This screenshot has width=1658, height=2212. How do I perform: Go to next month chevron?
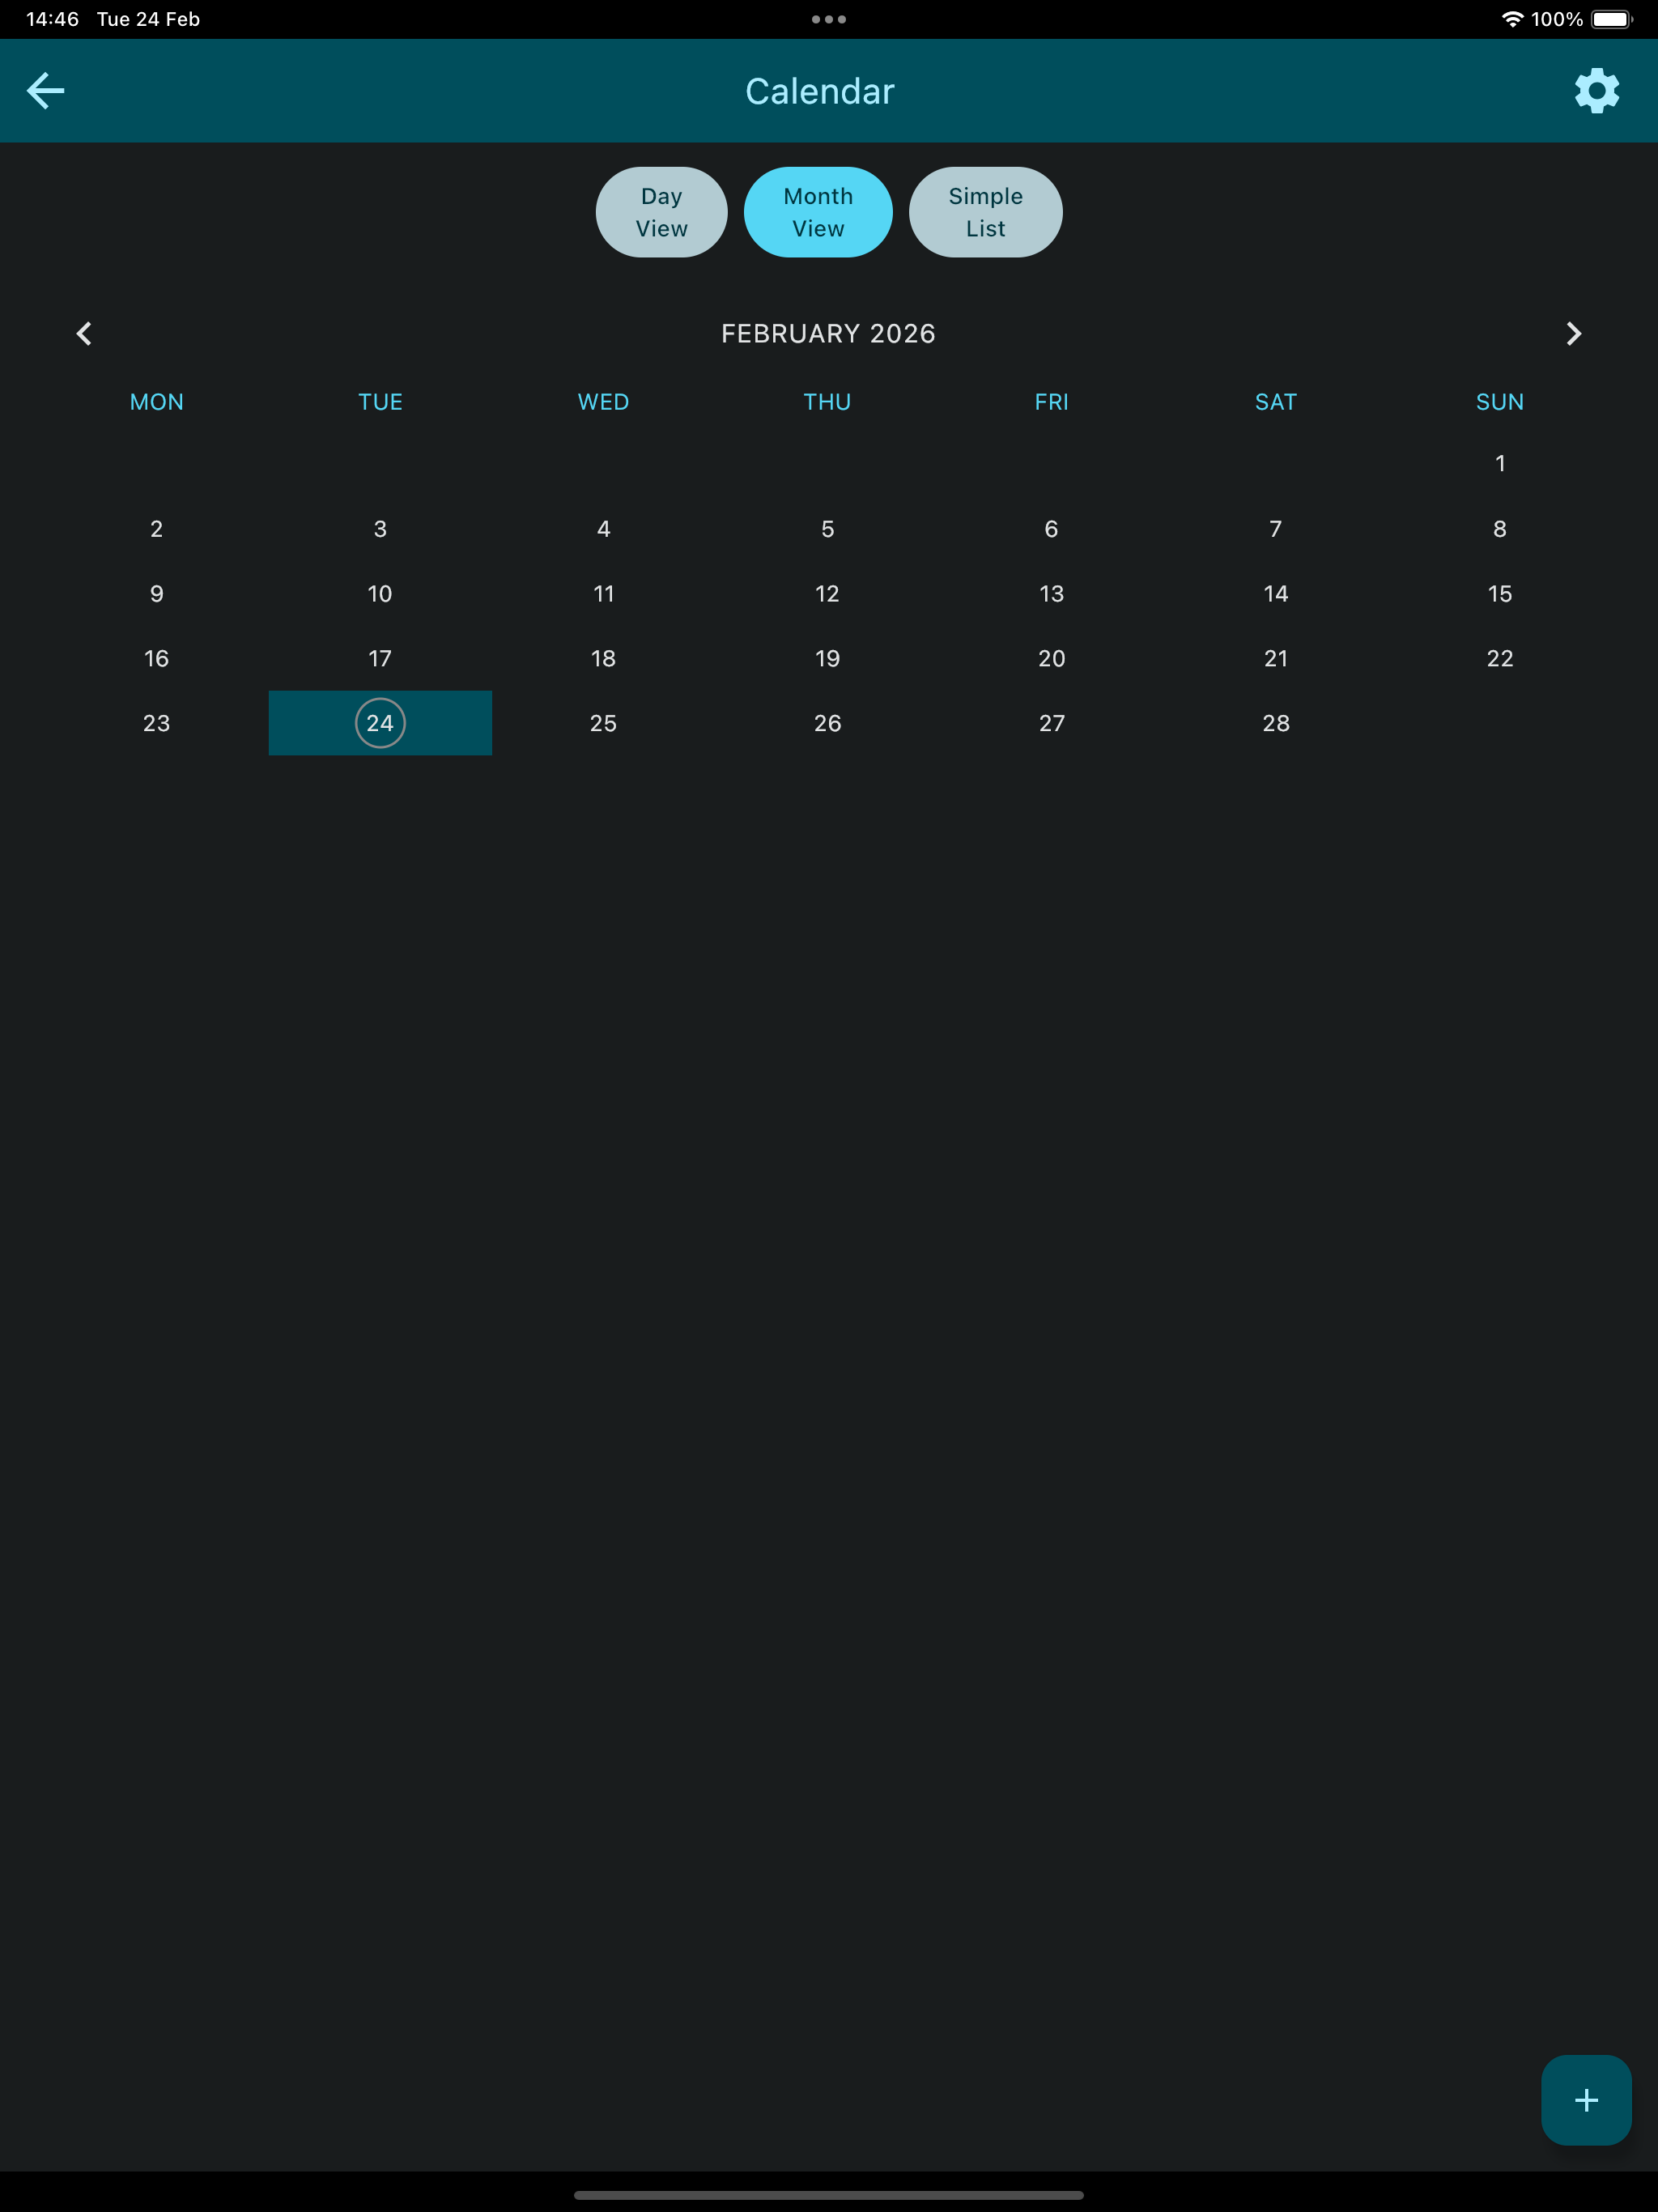click(x=1573, y=334)
